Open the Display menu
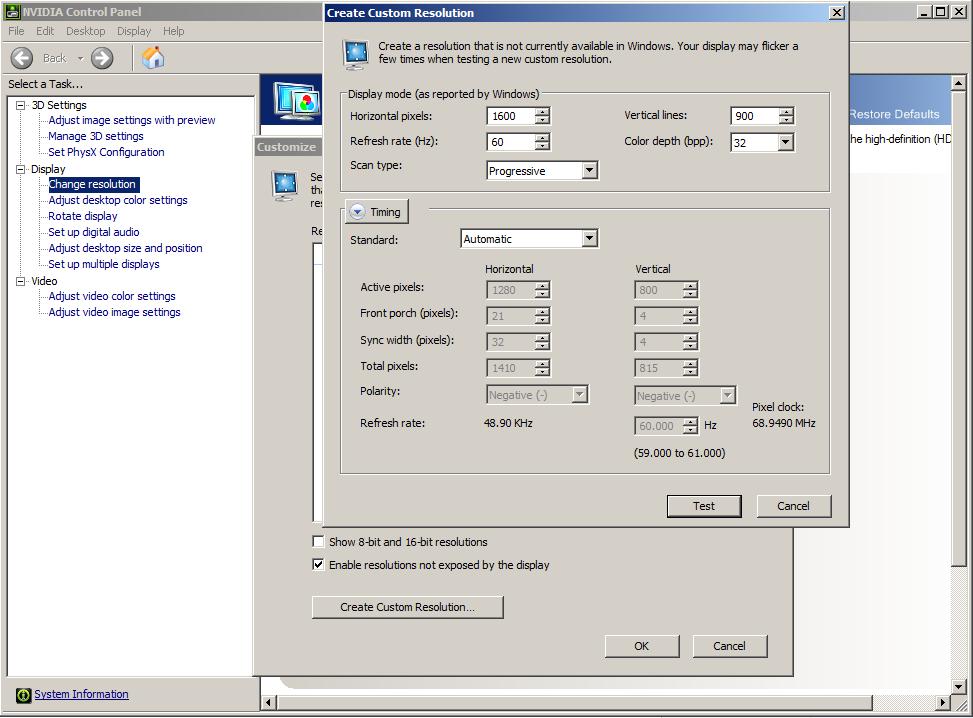Screen dimensions: 973x718 tap(133, 31)
